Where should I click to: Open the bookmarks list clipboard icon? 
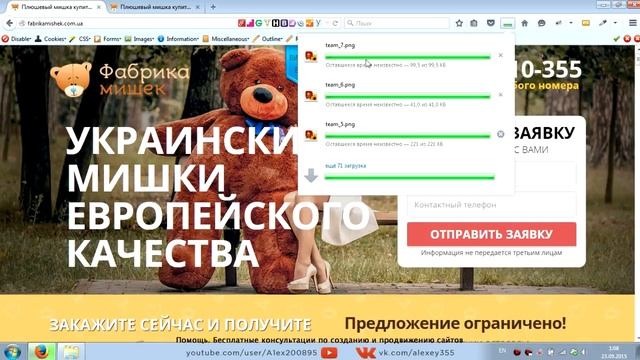tap(474, 23)
